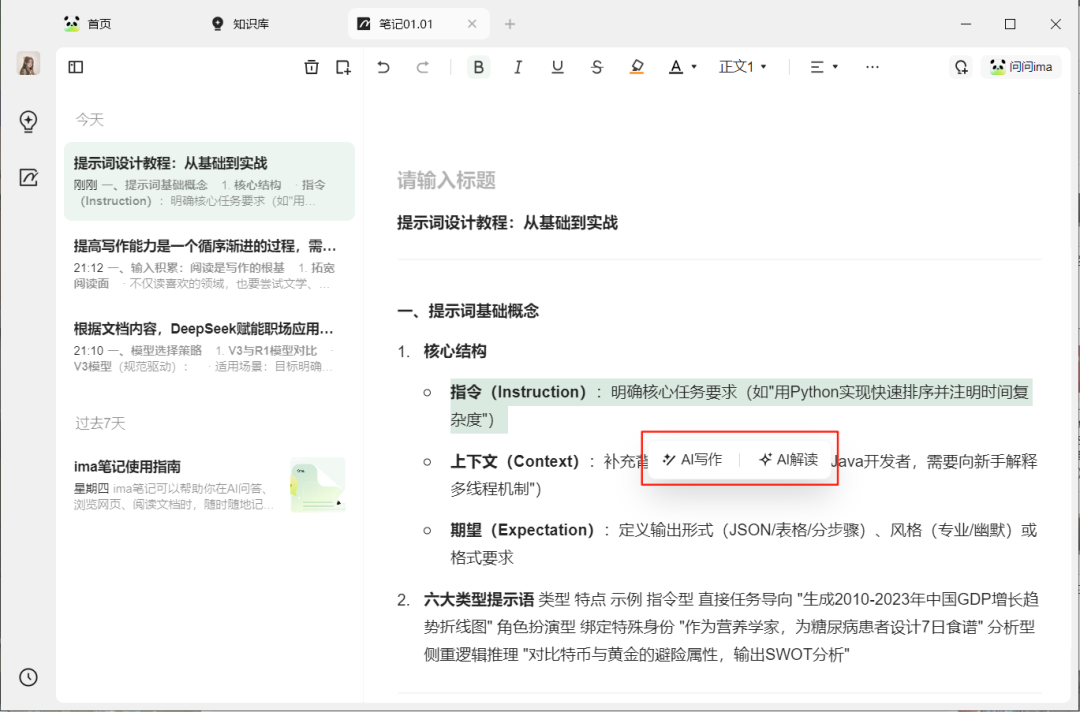Select the trash/delete note icon
This screenshot has height=712, width=1080.
click(x=311, y=66)
